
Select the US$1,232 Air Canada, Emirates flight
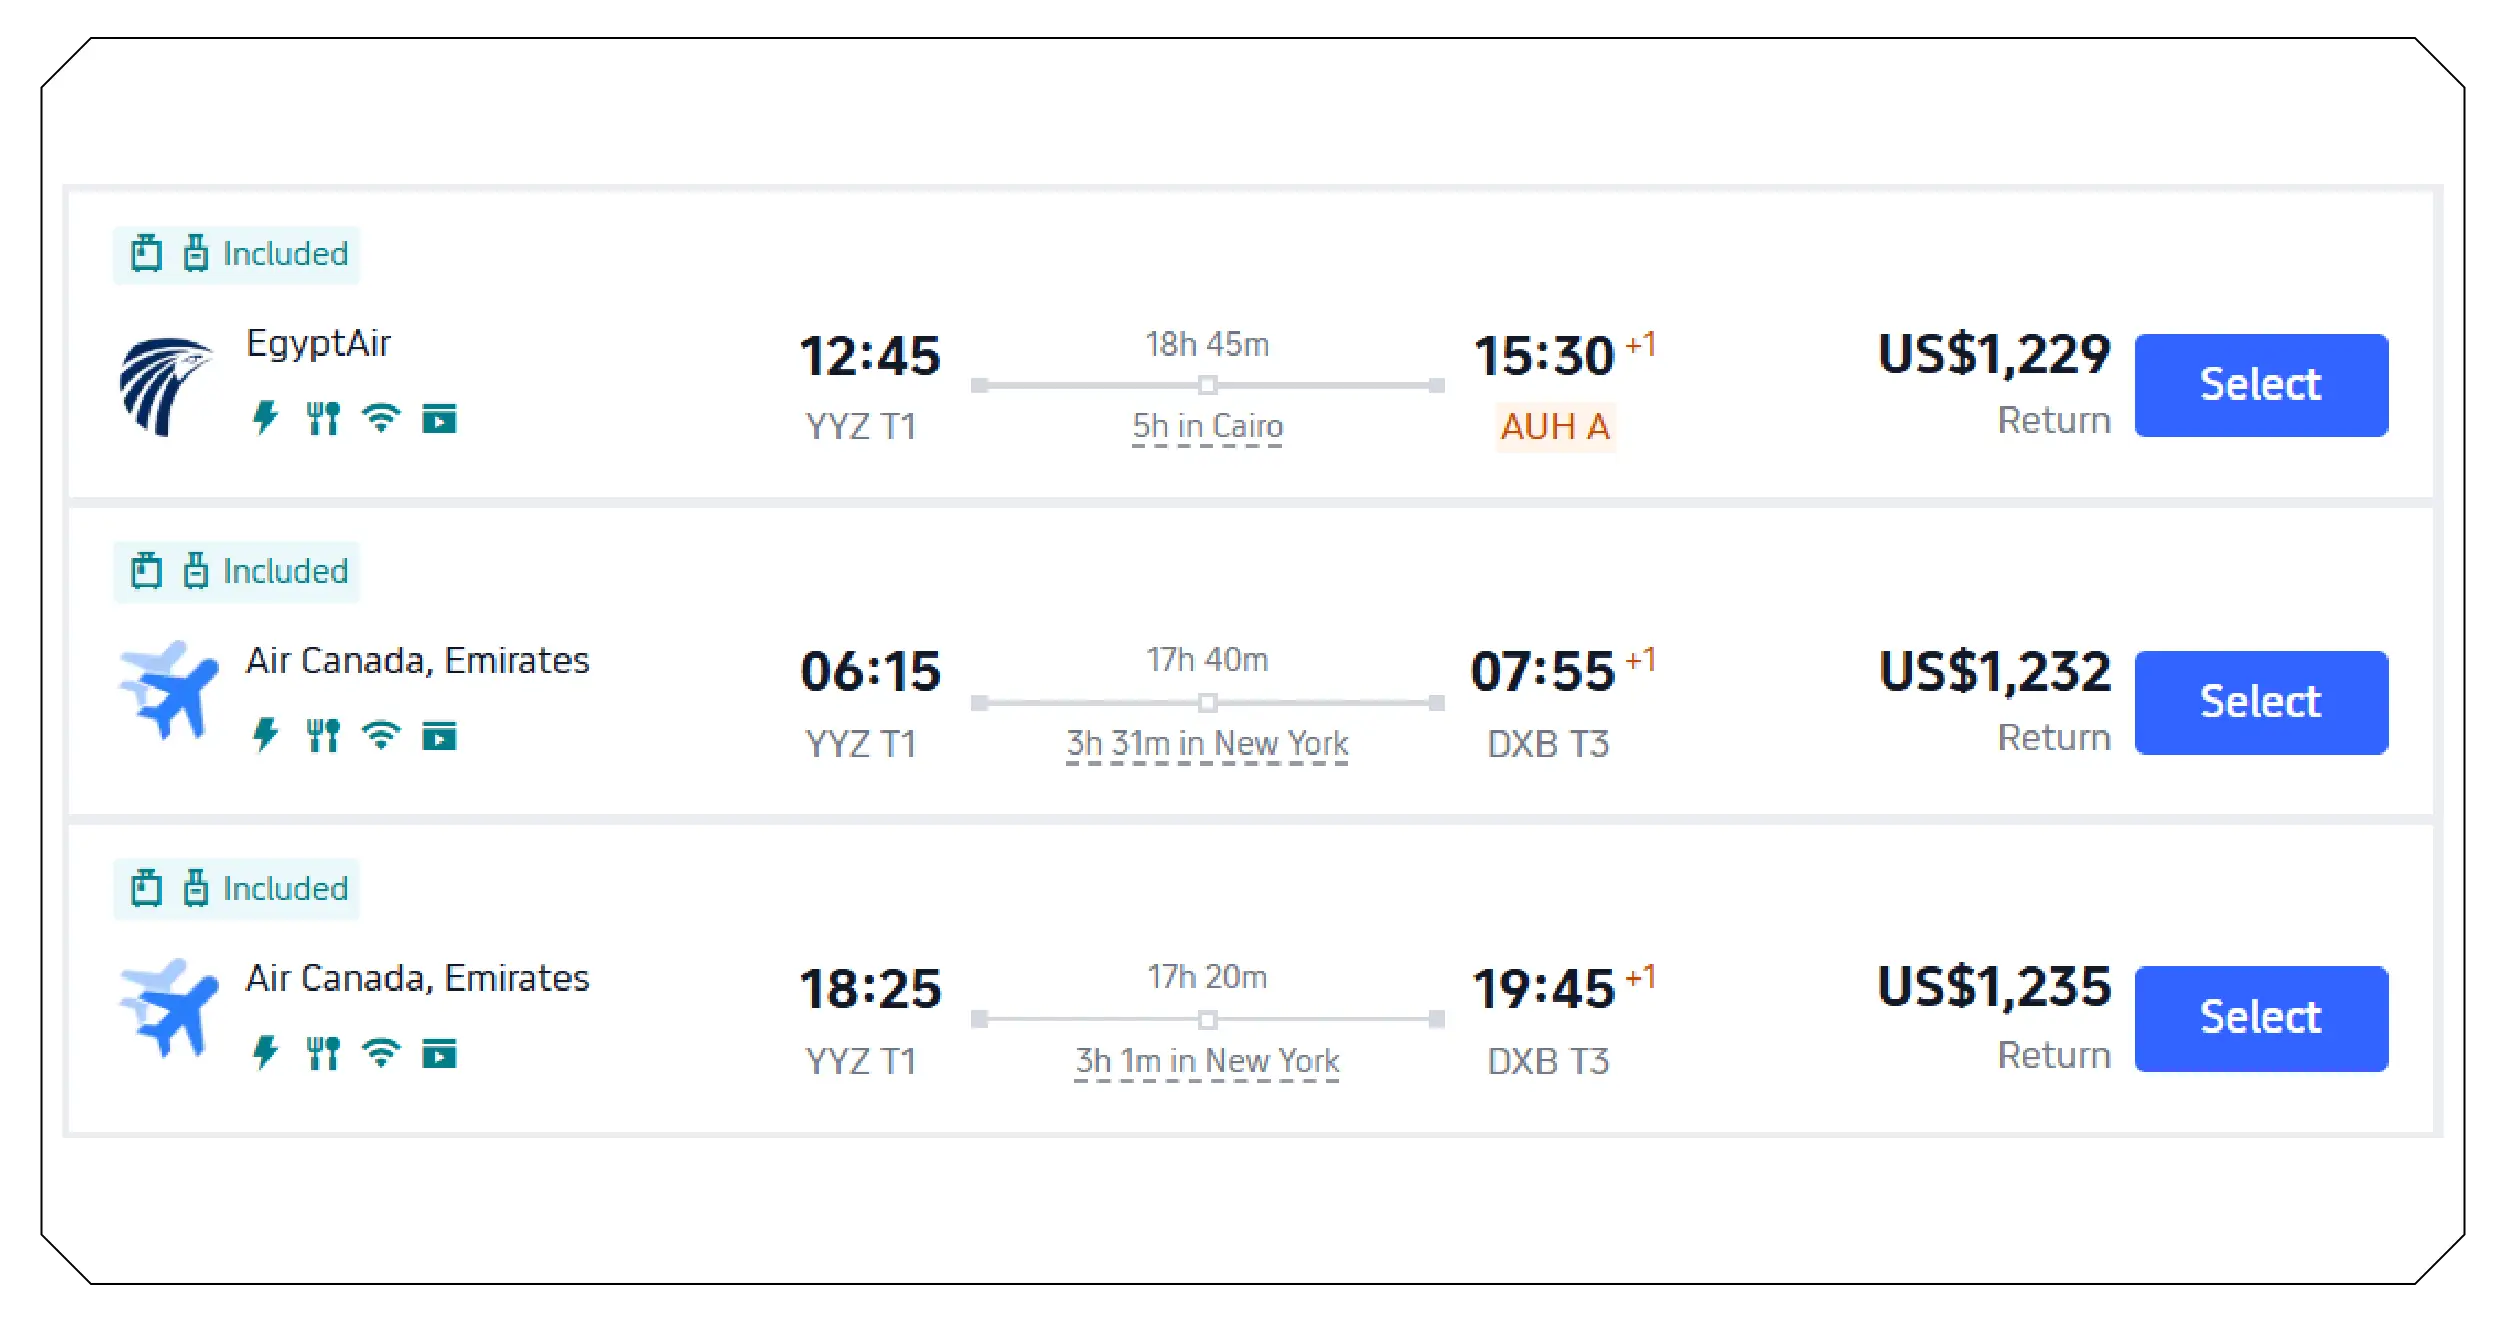click(x=2261, y=701)
